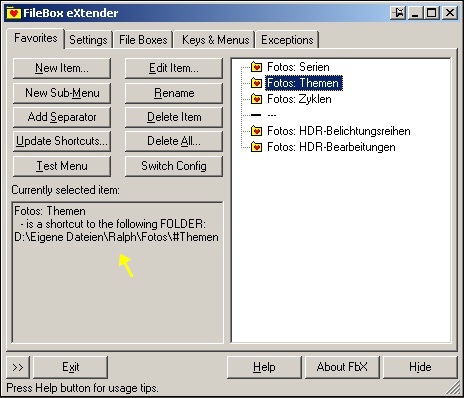Maximize the FileBox eXtender window
Viewport: 464px width, 398px height.
click(x=432, y=13)
